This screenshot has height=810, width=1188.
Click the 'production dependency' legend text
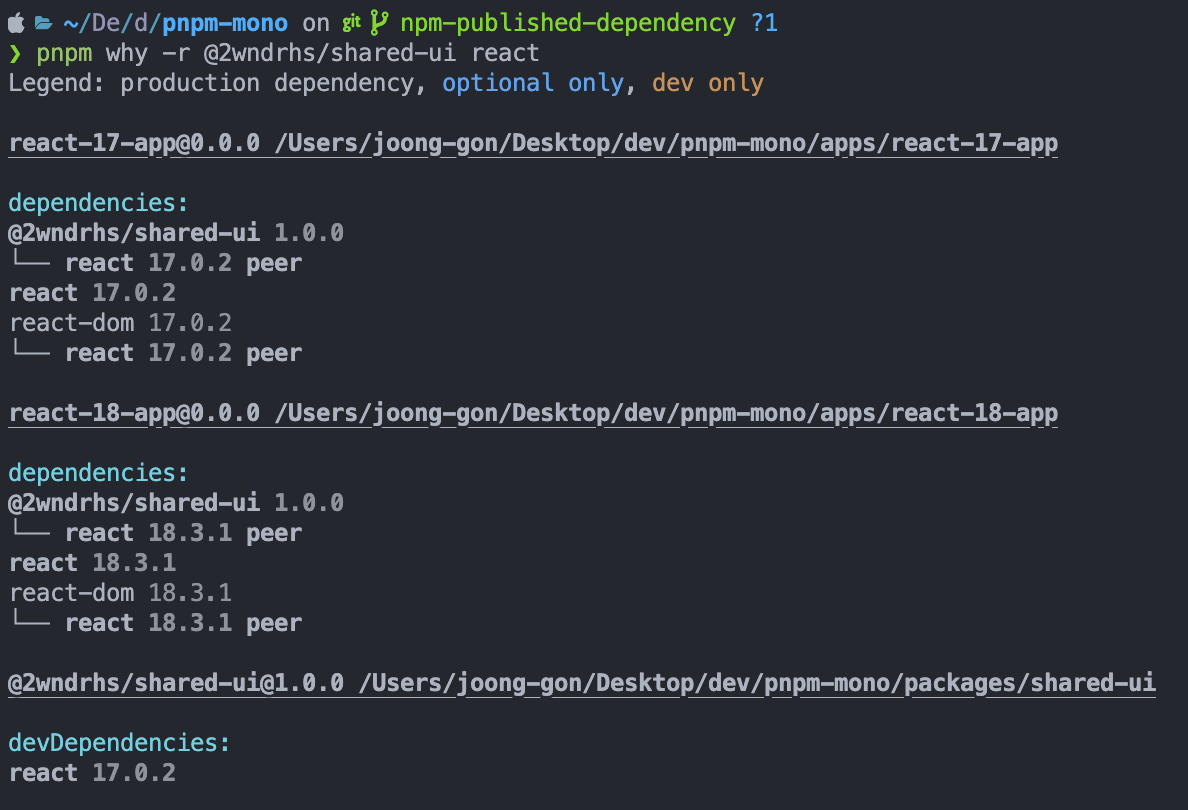click(267, 83)
